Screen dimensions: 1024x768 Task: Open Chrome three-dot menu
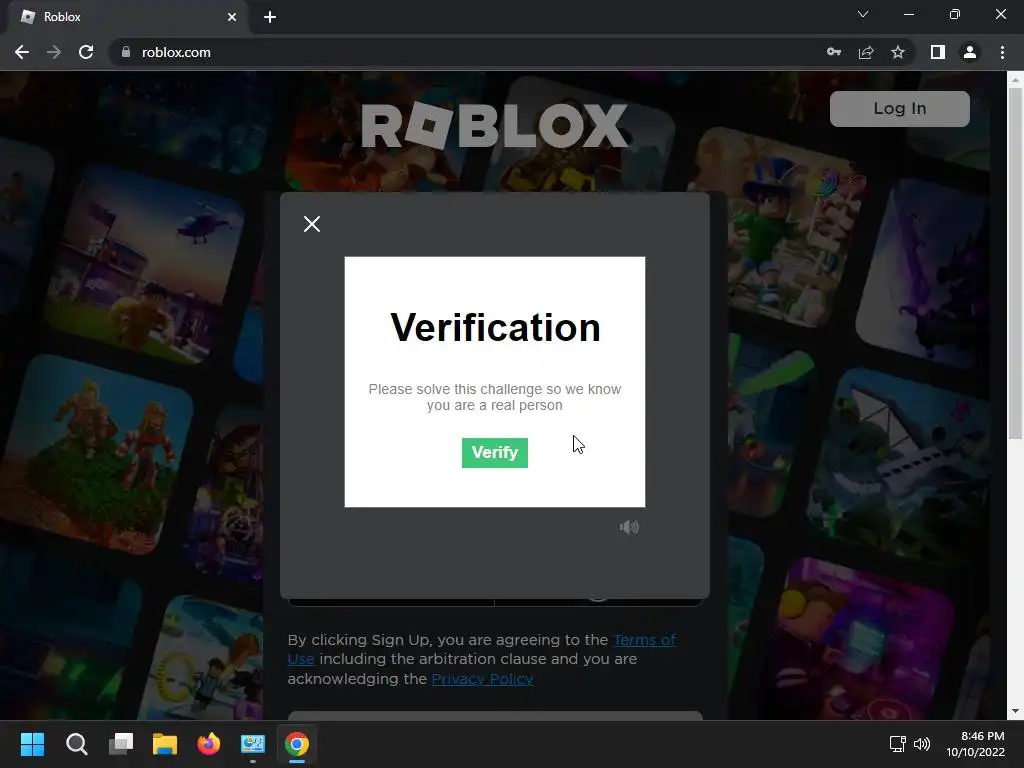click(1002, 52)
